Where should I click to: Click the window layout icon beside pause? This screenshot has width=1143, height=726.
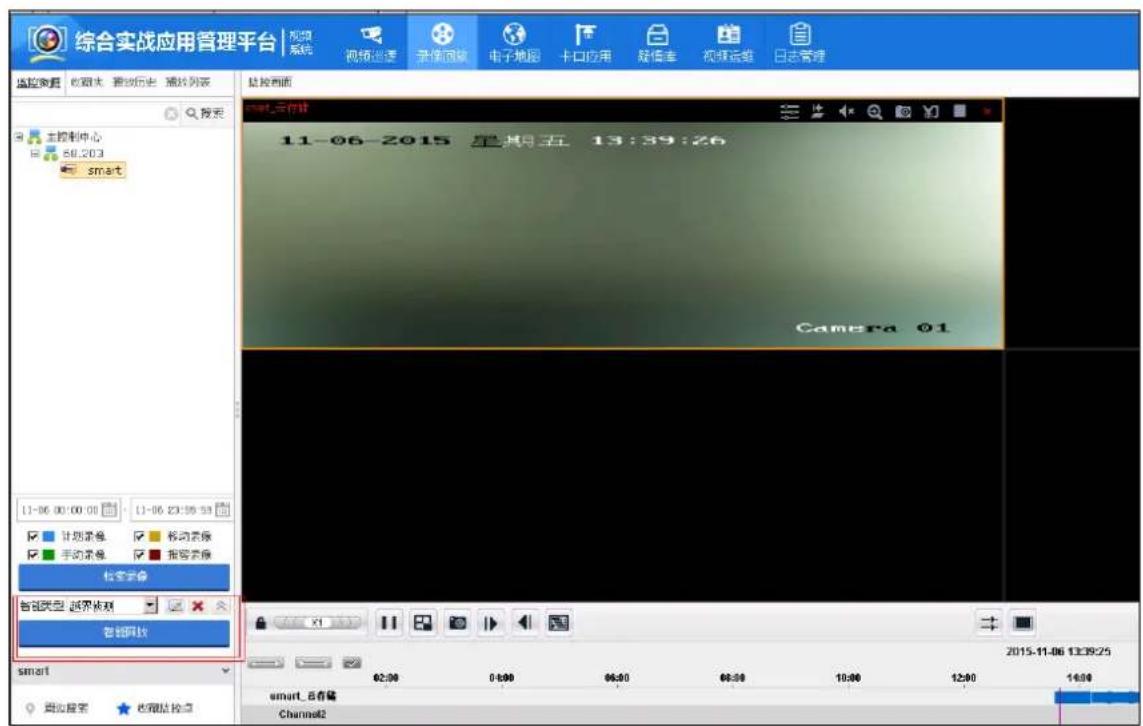[x=423, y=623]
